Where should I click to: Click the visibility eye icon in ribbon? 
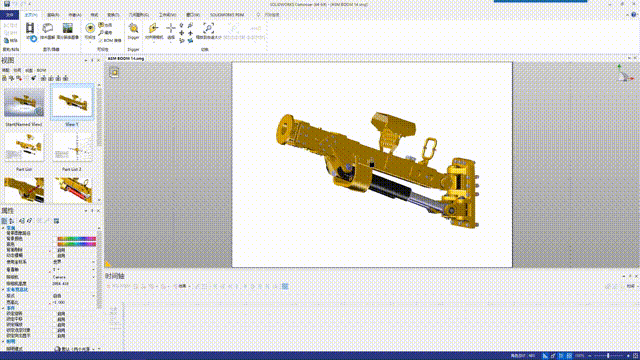[90, 28]
